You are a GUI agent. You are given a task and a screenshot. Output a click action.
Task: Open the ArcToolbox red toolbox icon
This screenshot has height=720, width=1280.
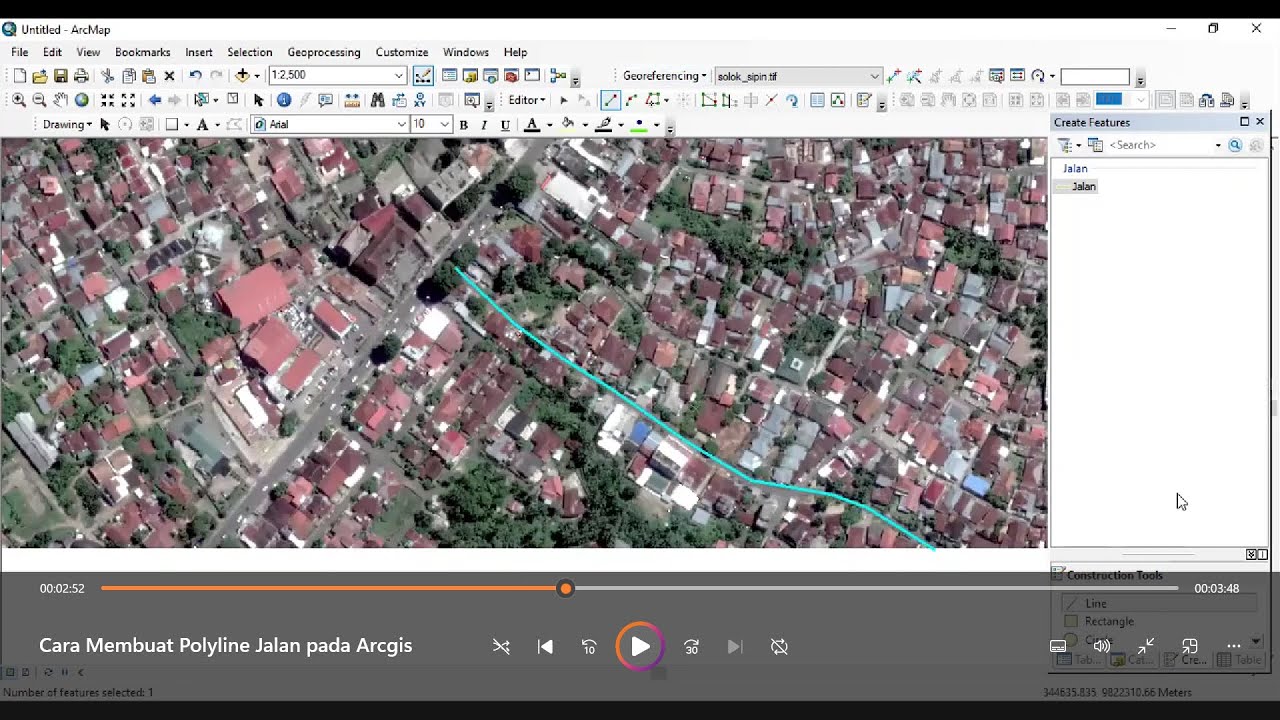point(511,76)
